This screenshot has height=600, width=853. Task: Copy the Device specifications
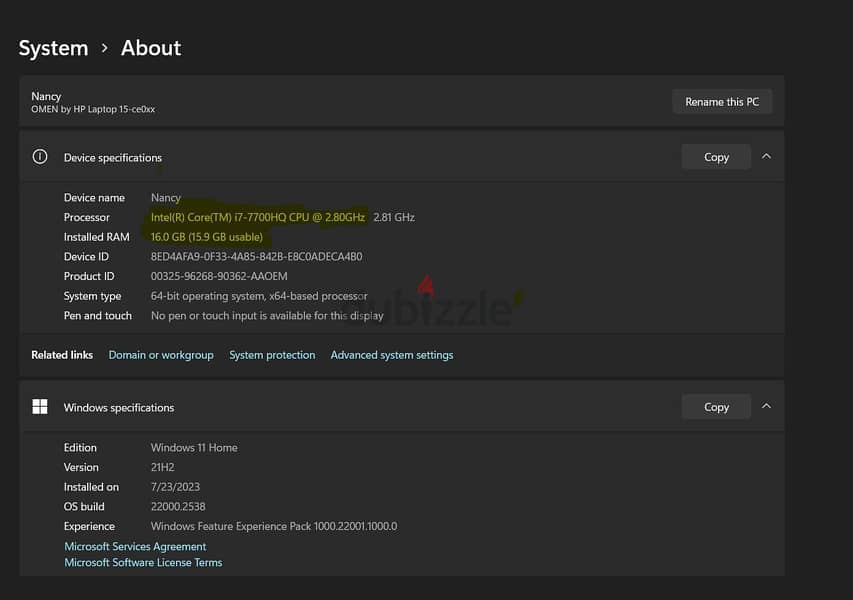click(x=716, y=157)
